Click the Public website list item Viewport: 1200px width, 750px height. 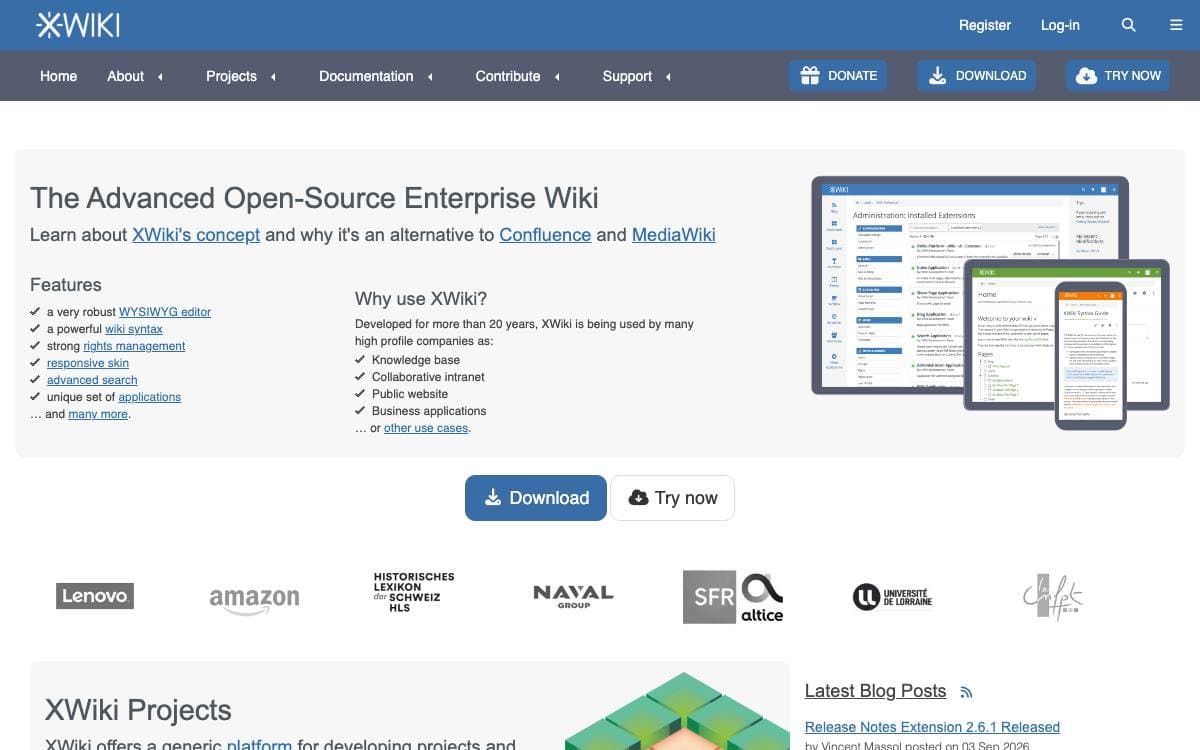pos(410,394)
